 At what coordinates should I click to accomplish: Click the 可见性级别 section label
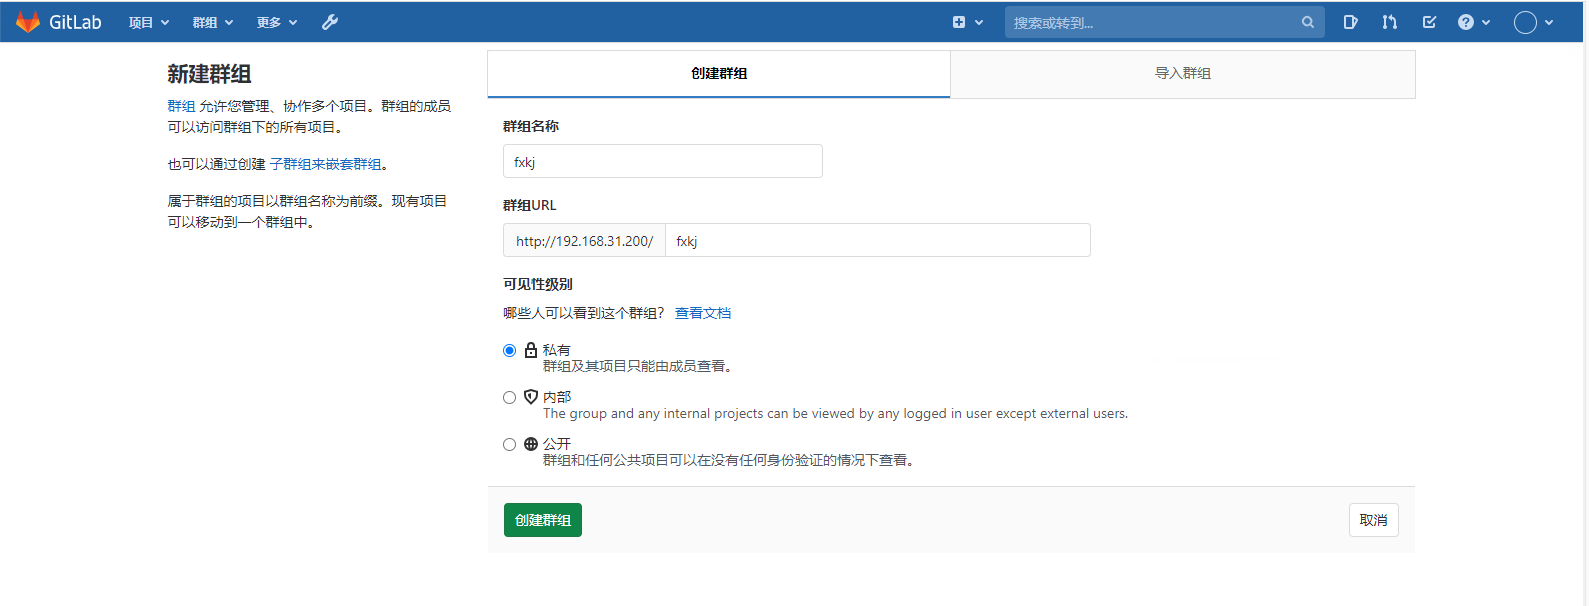coord(538,284)
